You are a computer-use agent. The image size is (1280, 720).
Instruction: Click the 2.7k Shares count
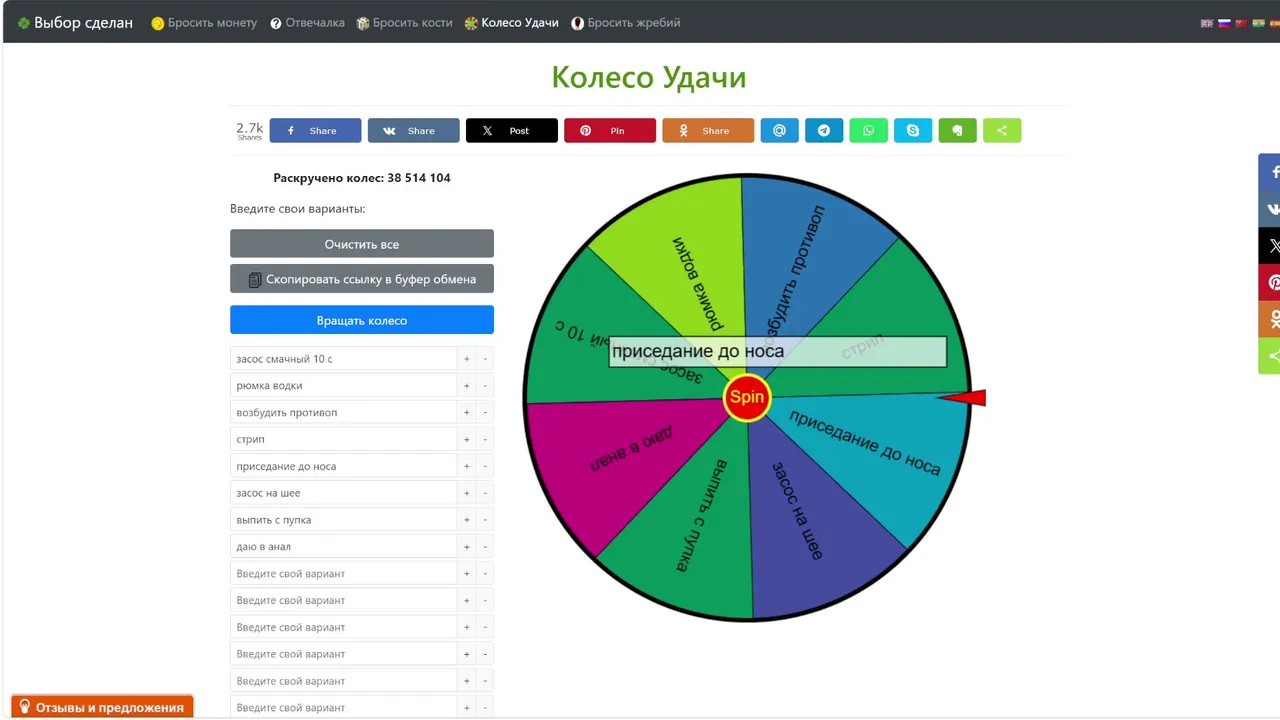(250, 130)
